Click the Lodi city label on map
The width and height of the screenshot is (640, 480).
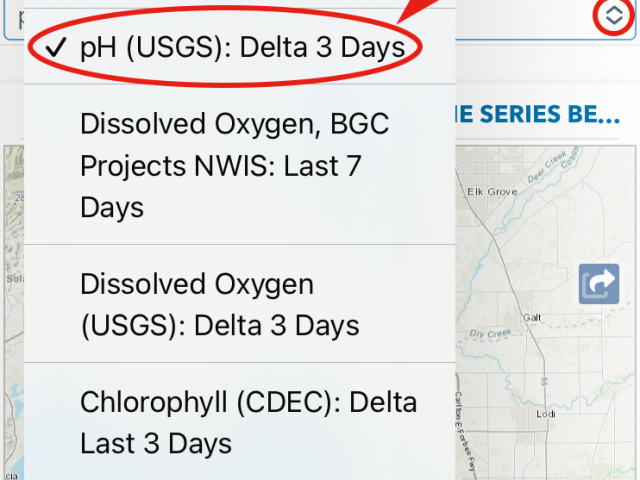pyautogui.click(x=546, y=414)
